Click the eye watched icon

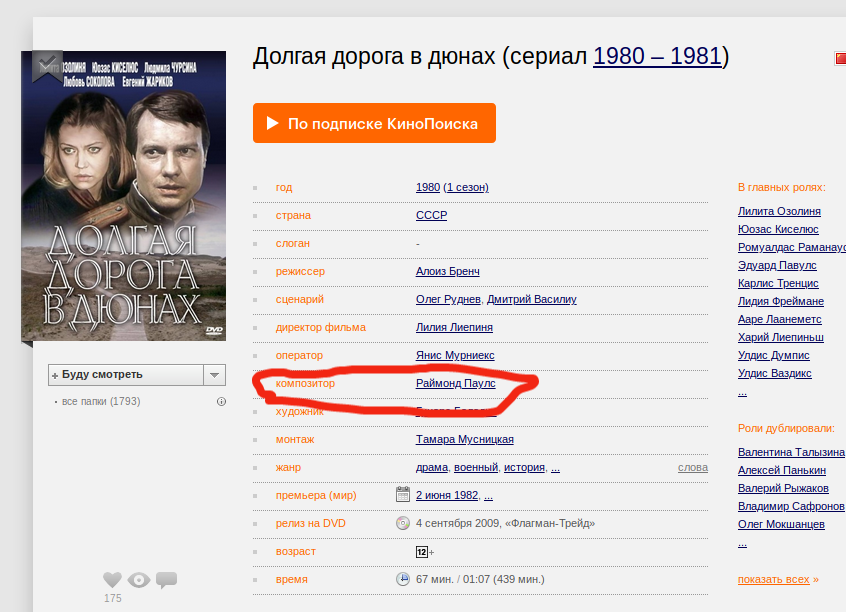(139, 580)
